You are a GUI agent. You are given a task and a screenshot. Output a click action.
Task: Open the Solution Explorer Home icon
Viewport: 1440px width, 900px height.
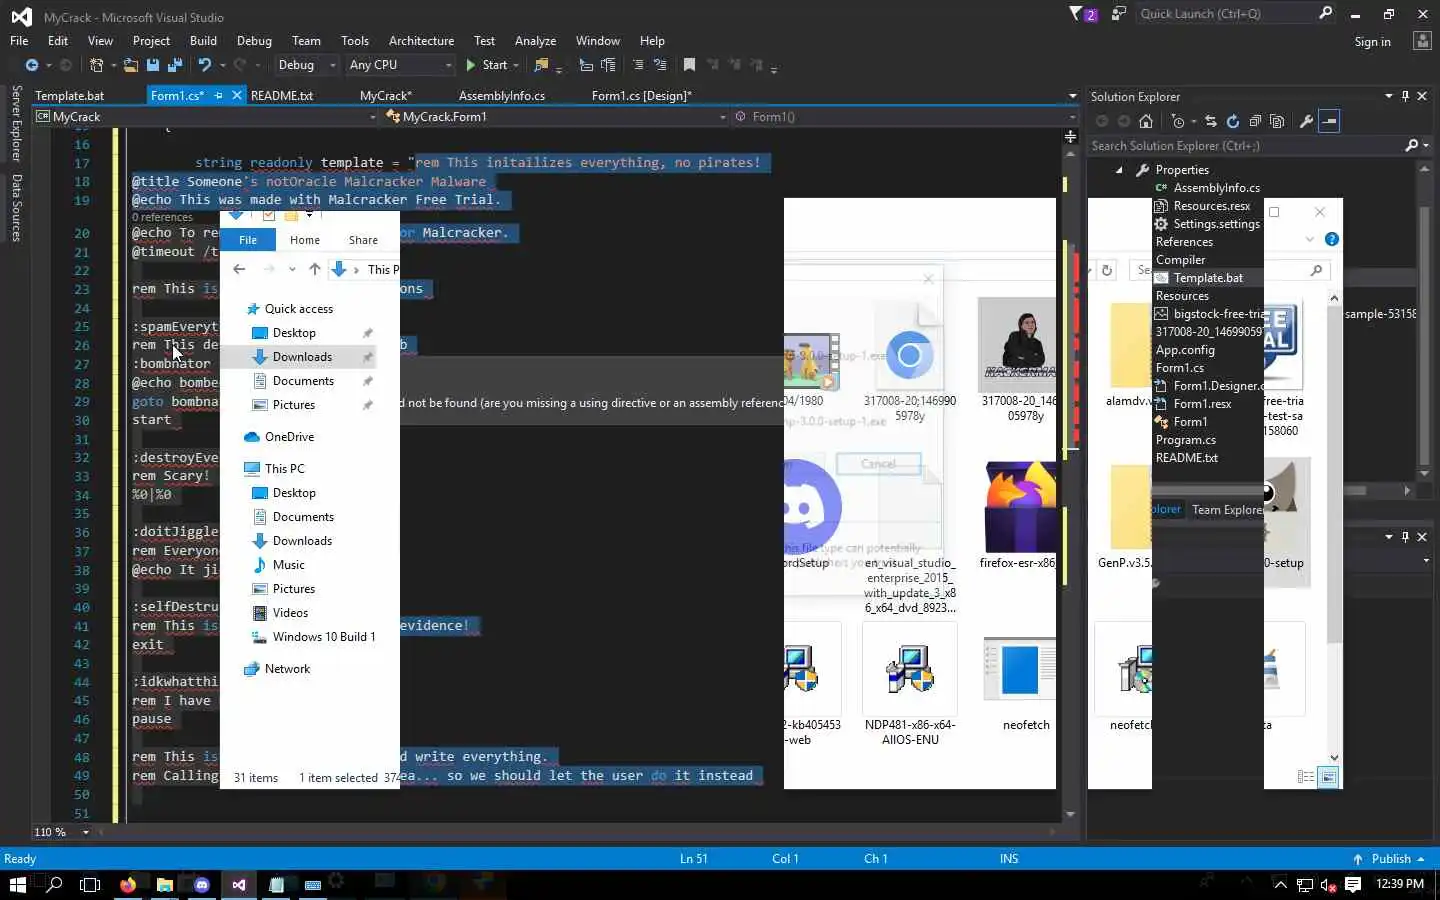click(x=1146, y=121)
